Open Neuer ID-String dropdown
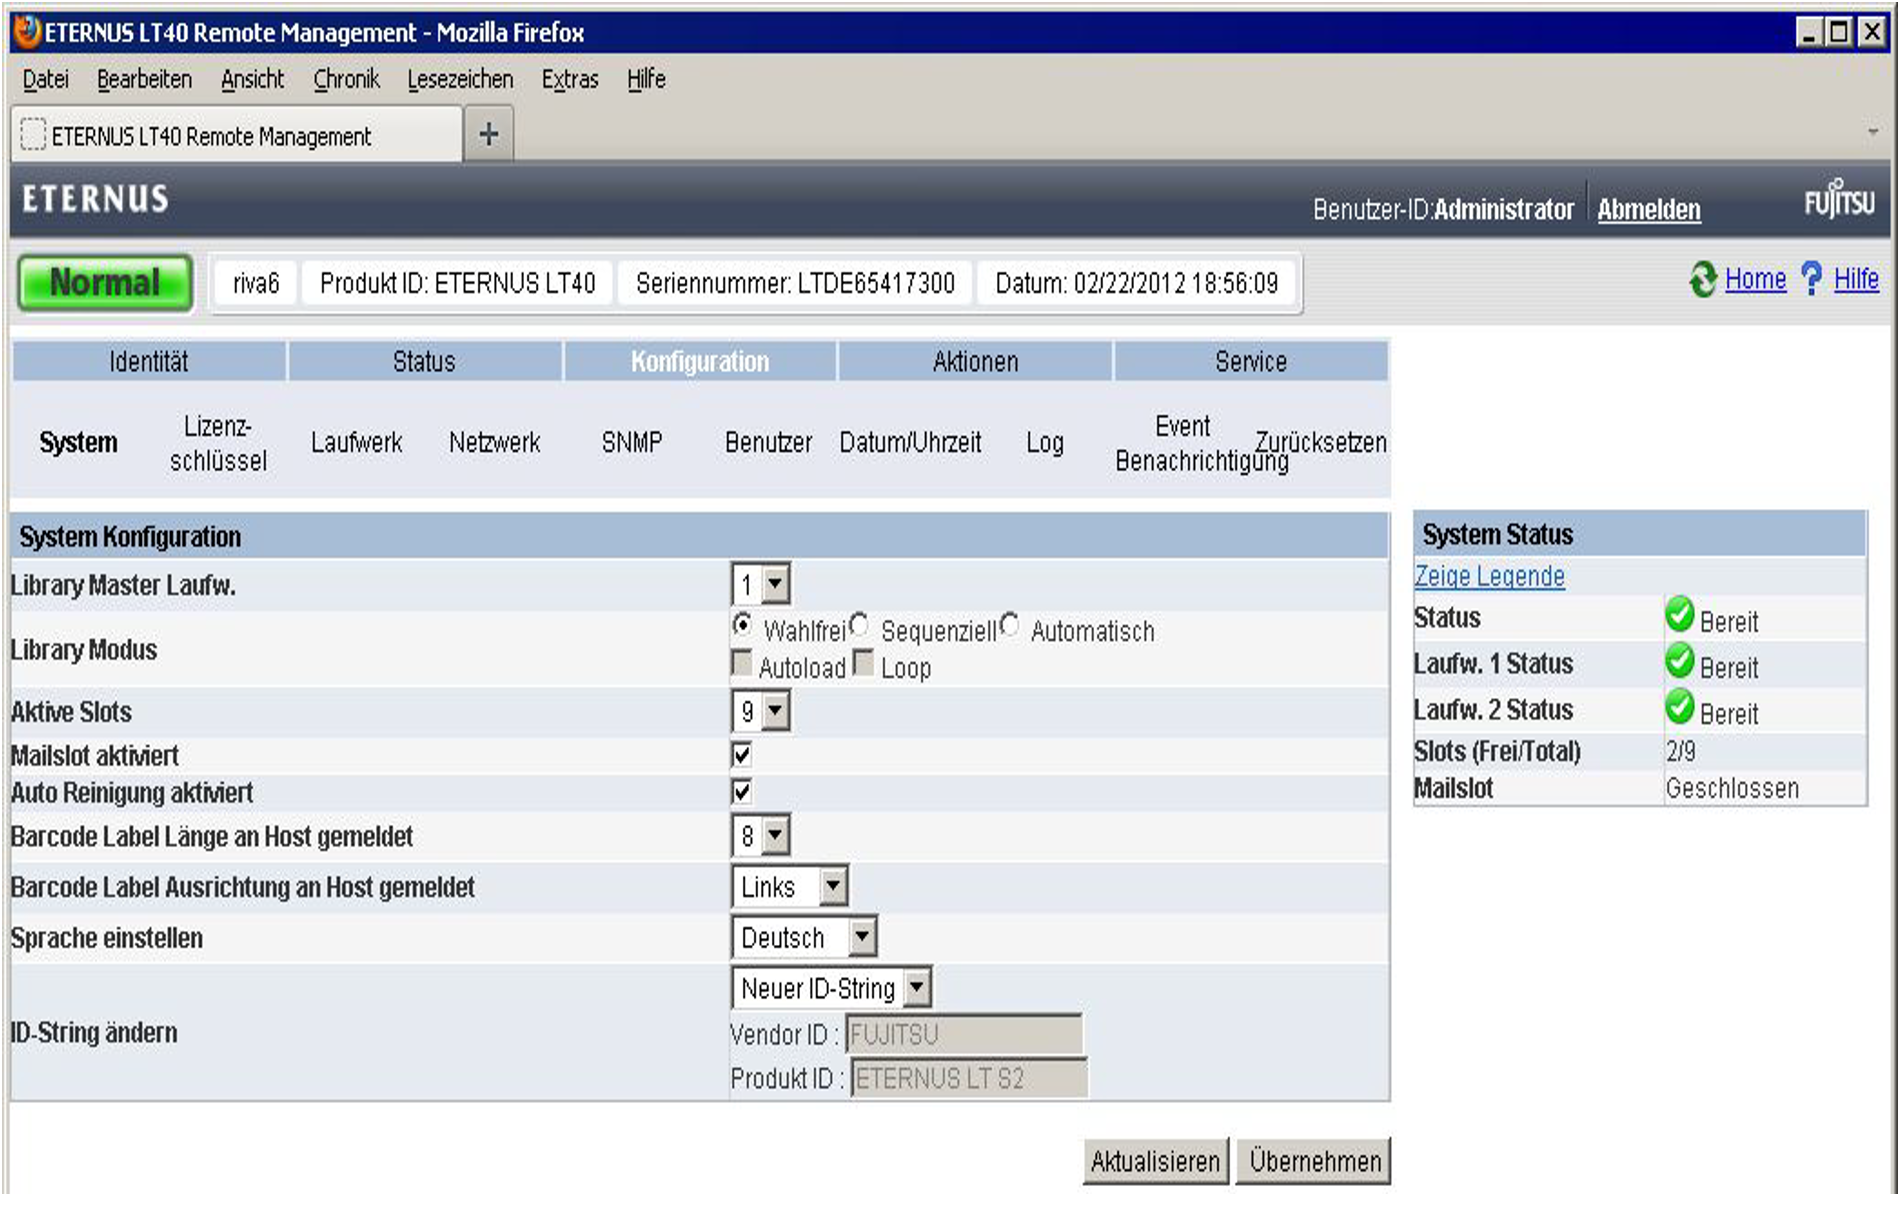Screen dimensions: 1902x1208 832,988
